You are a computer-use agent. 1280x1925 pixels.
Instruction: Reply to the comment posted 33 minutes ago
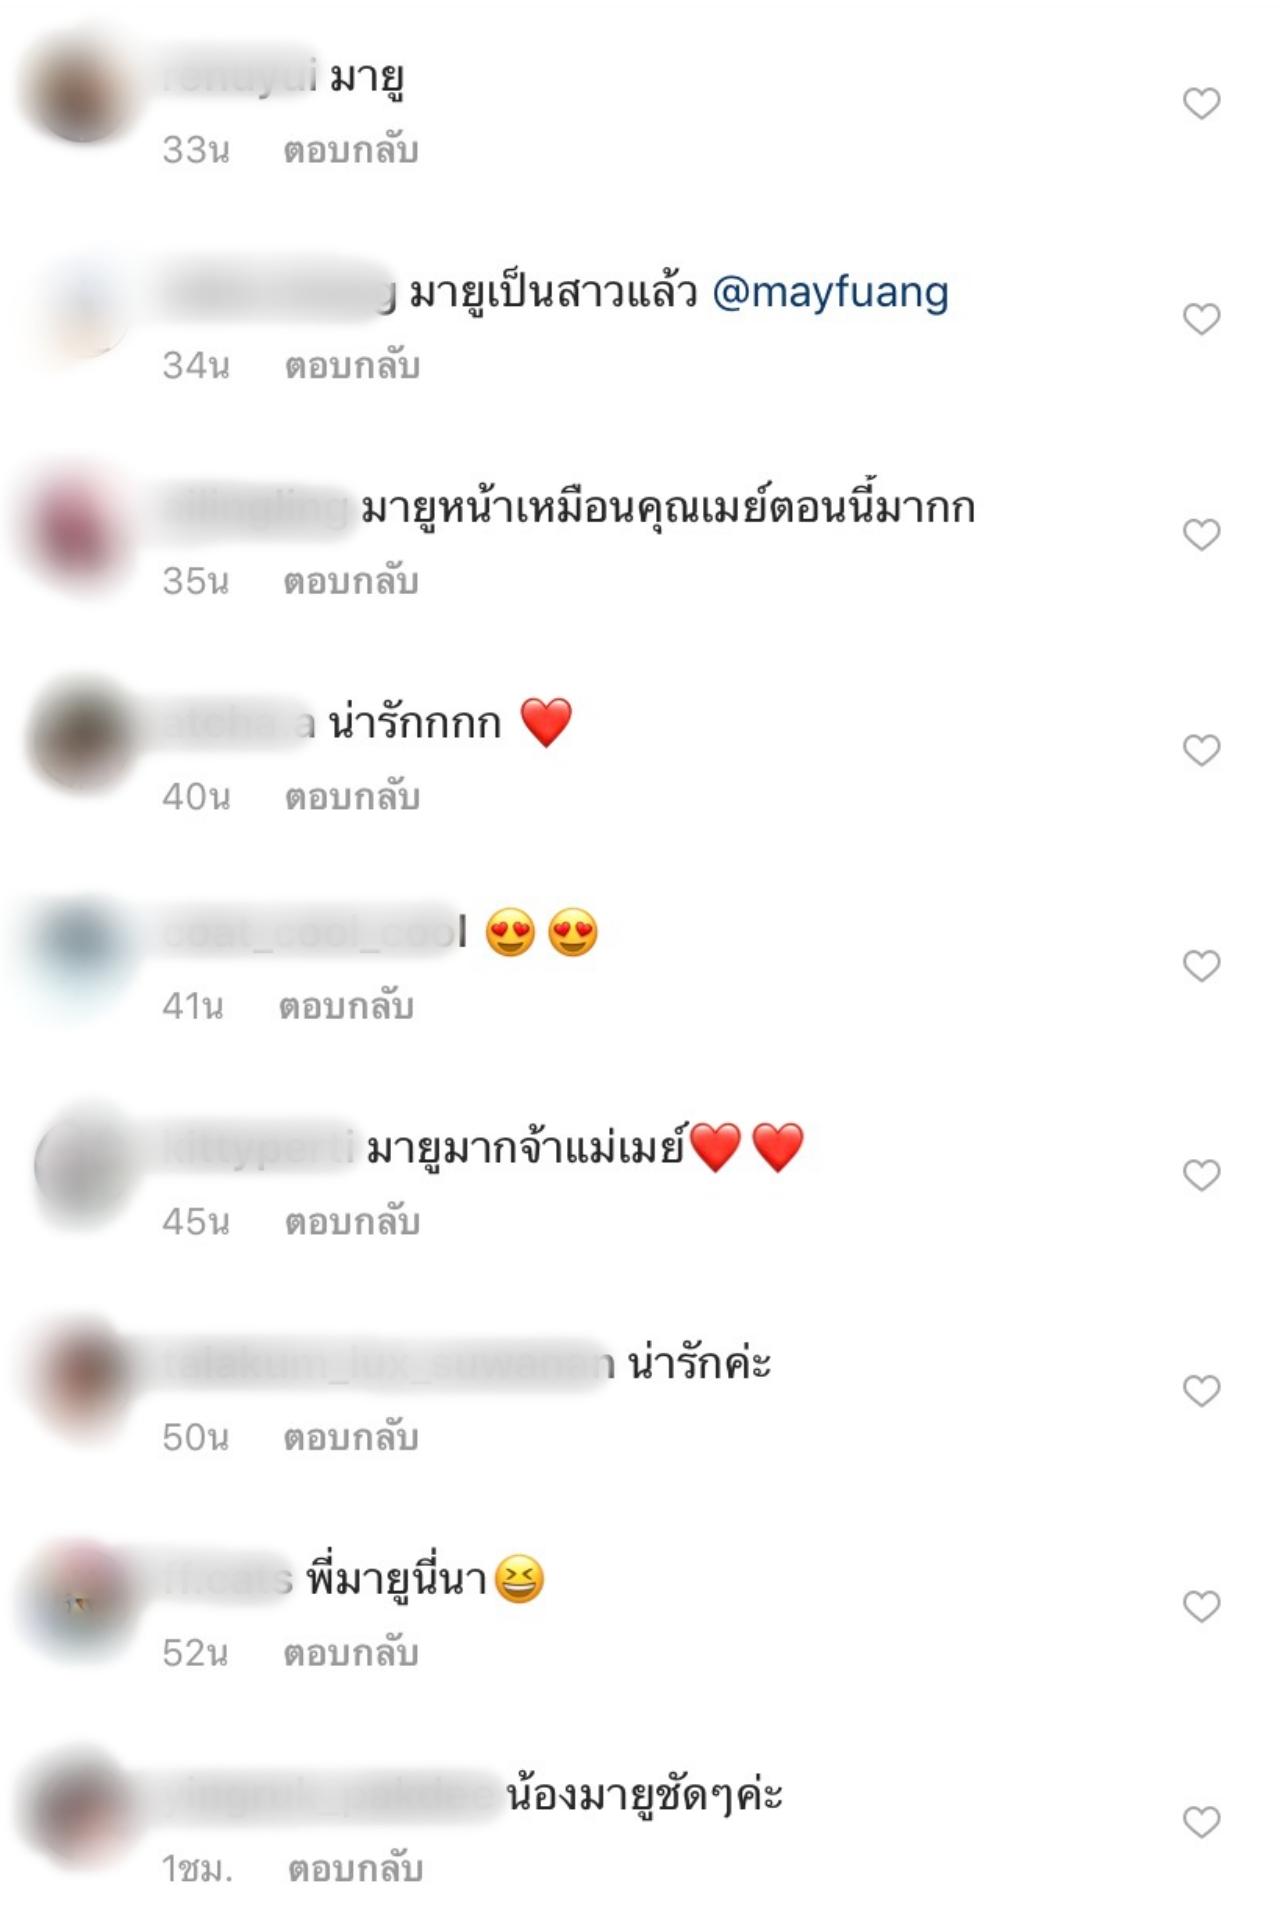coord(351,150)
